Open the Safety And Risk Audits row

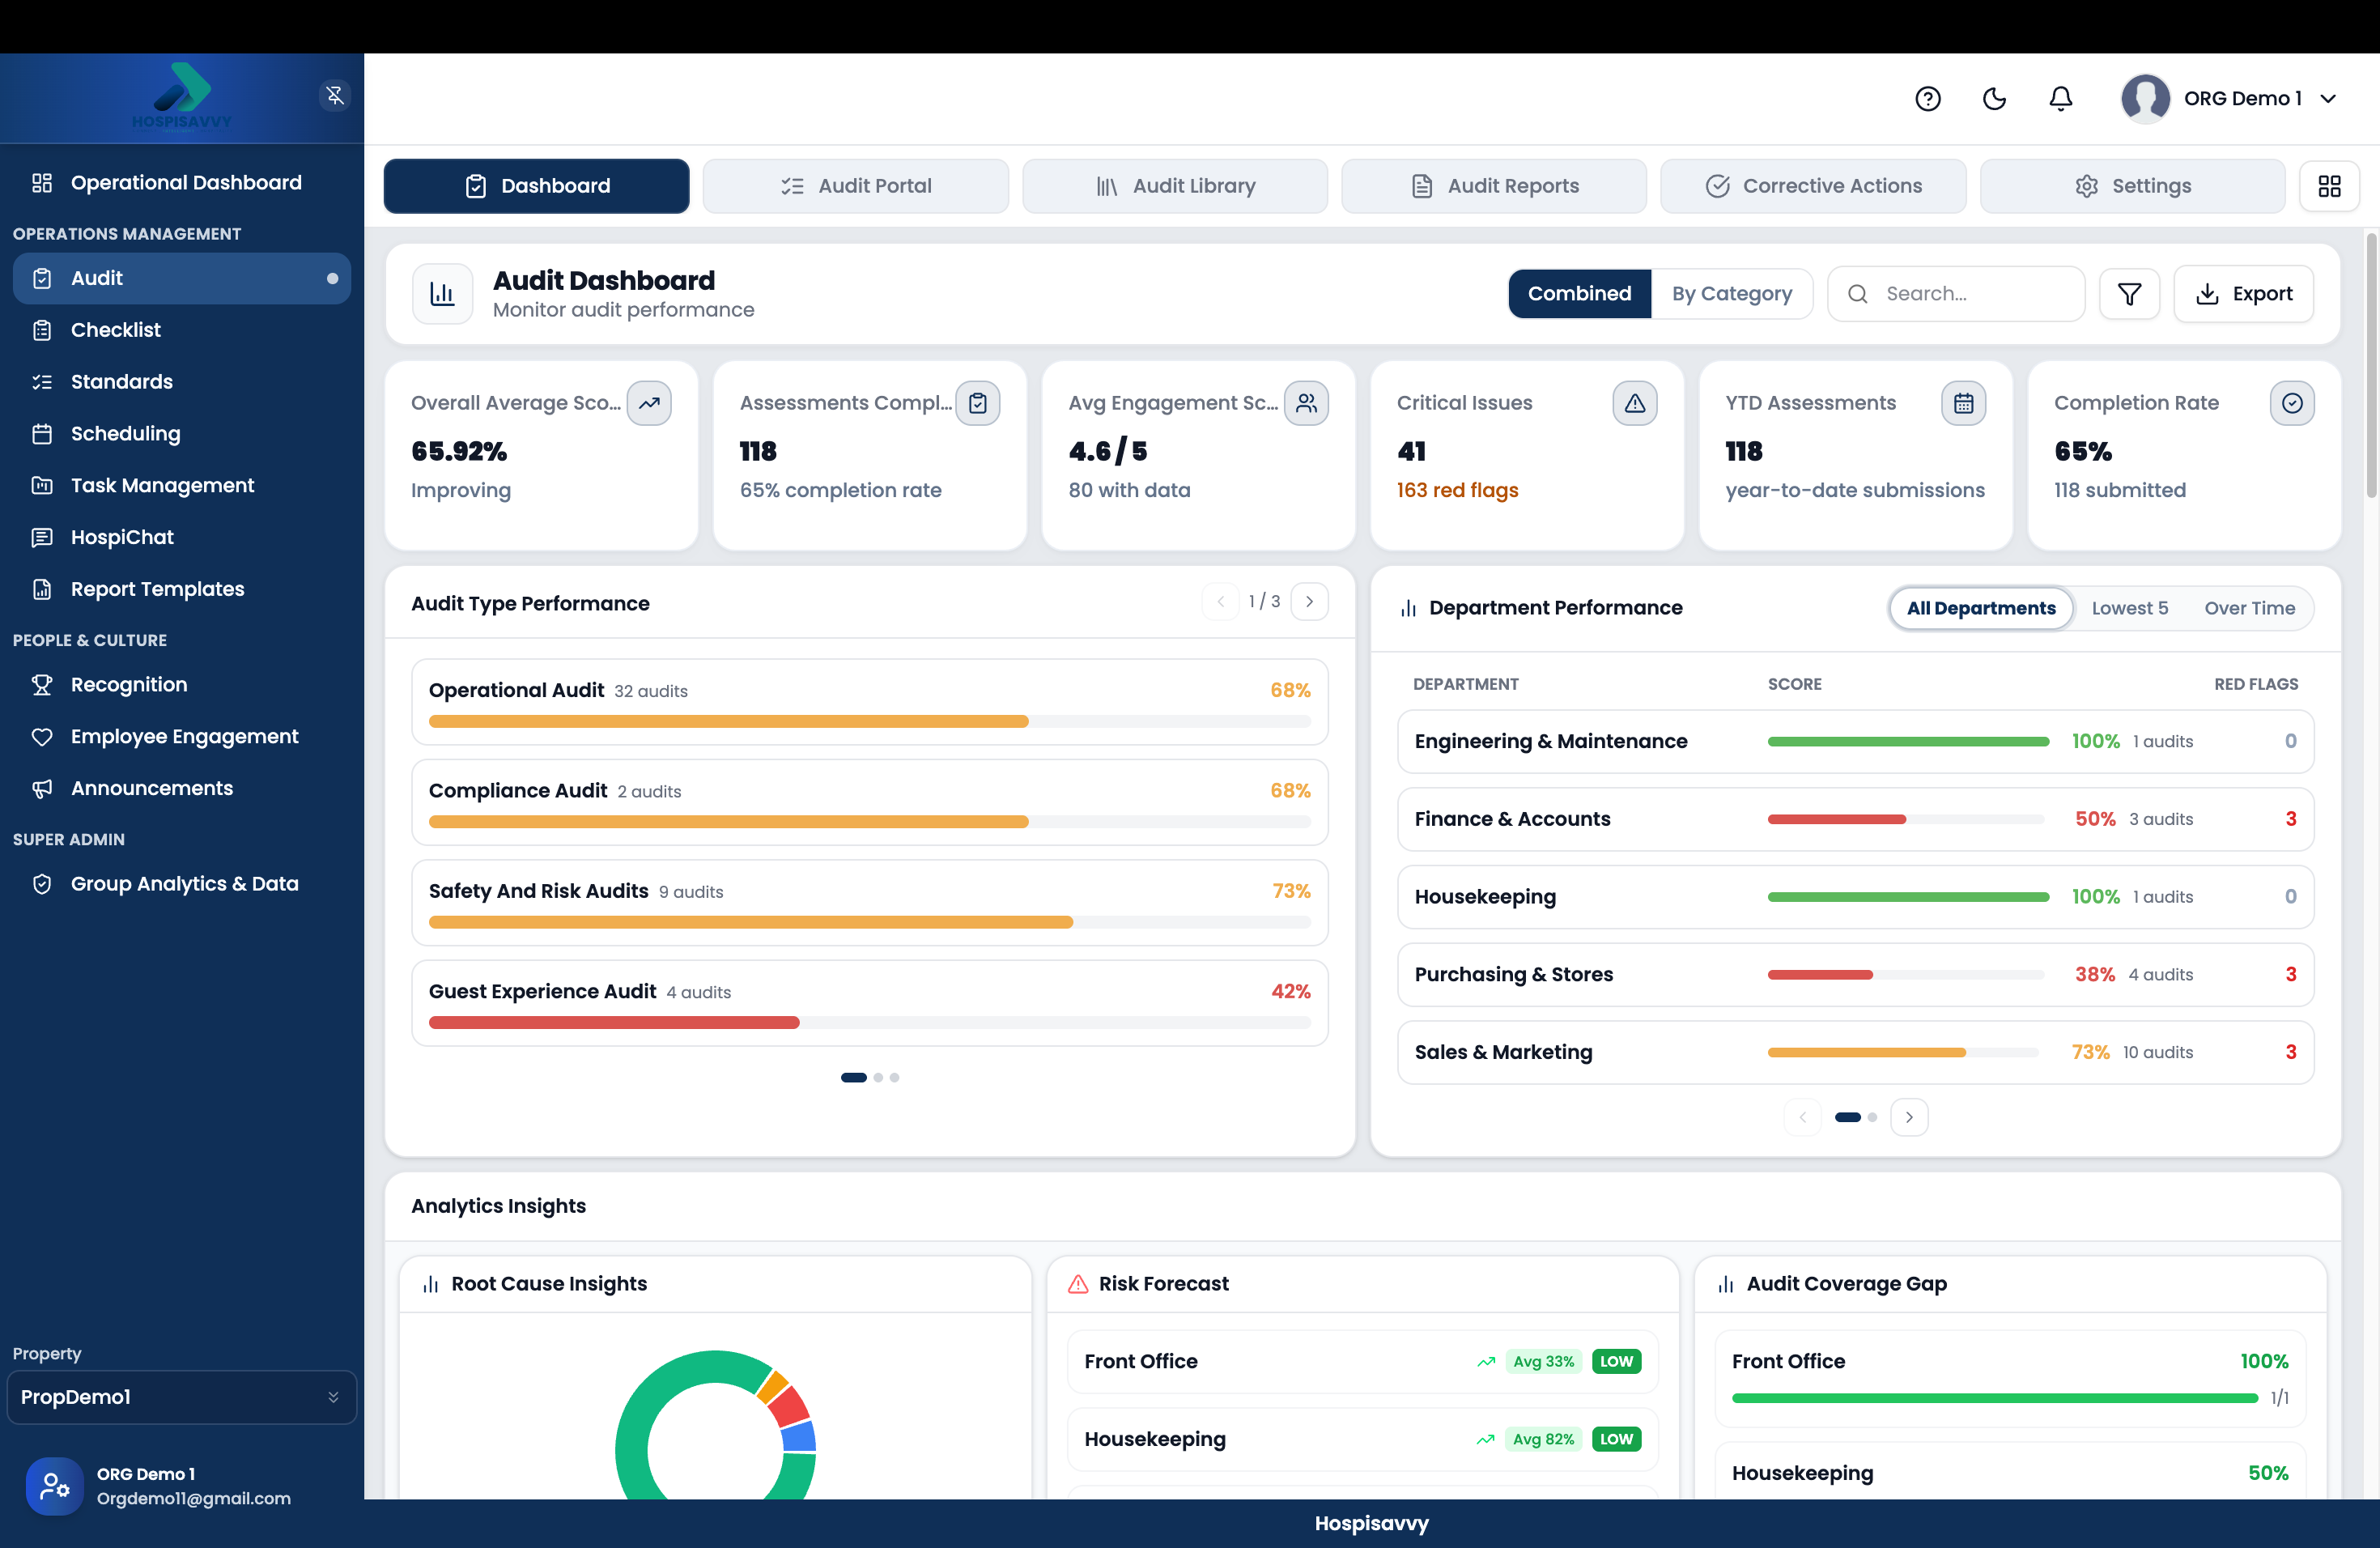869,903
